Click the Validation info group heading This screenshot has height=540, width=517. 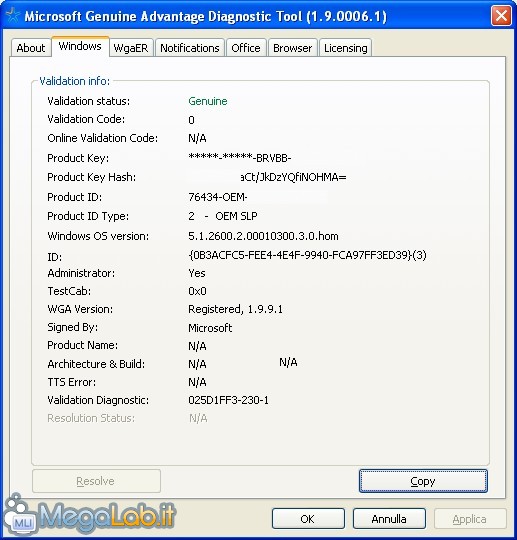pos(74,81)
